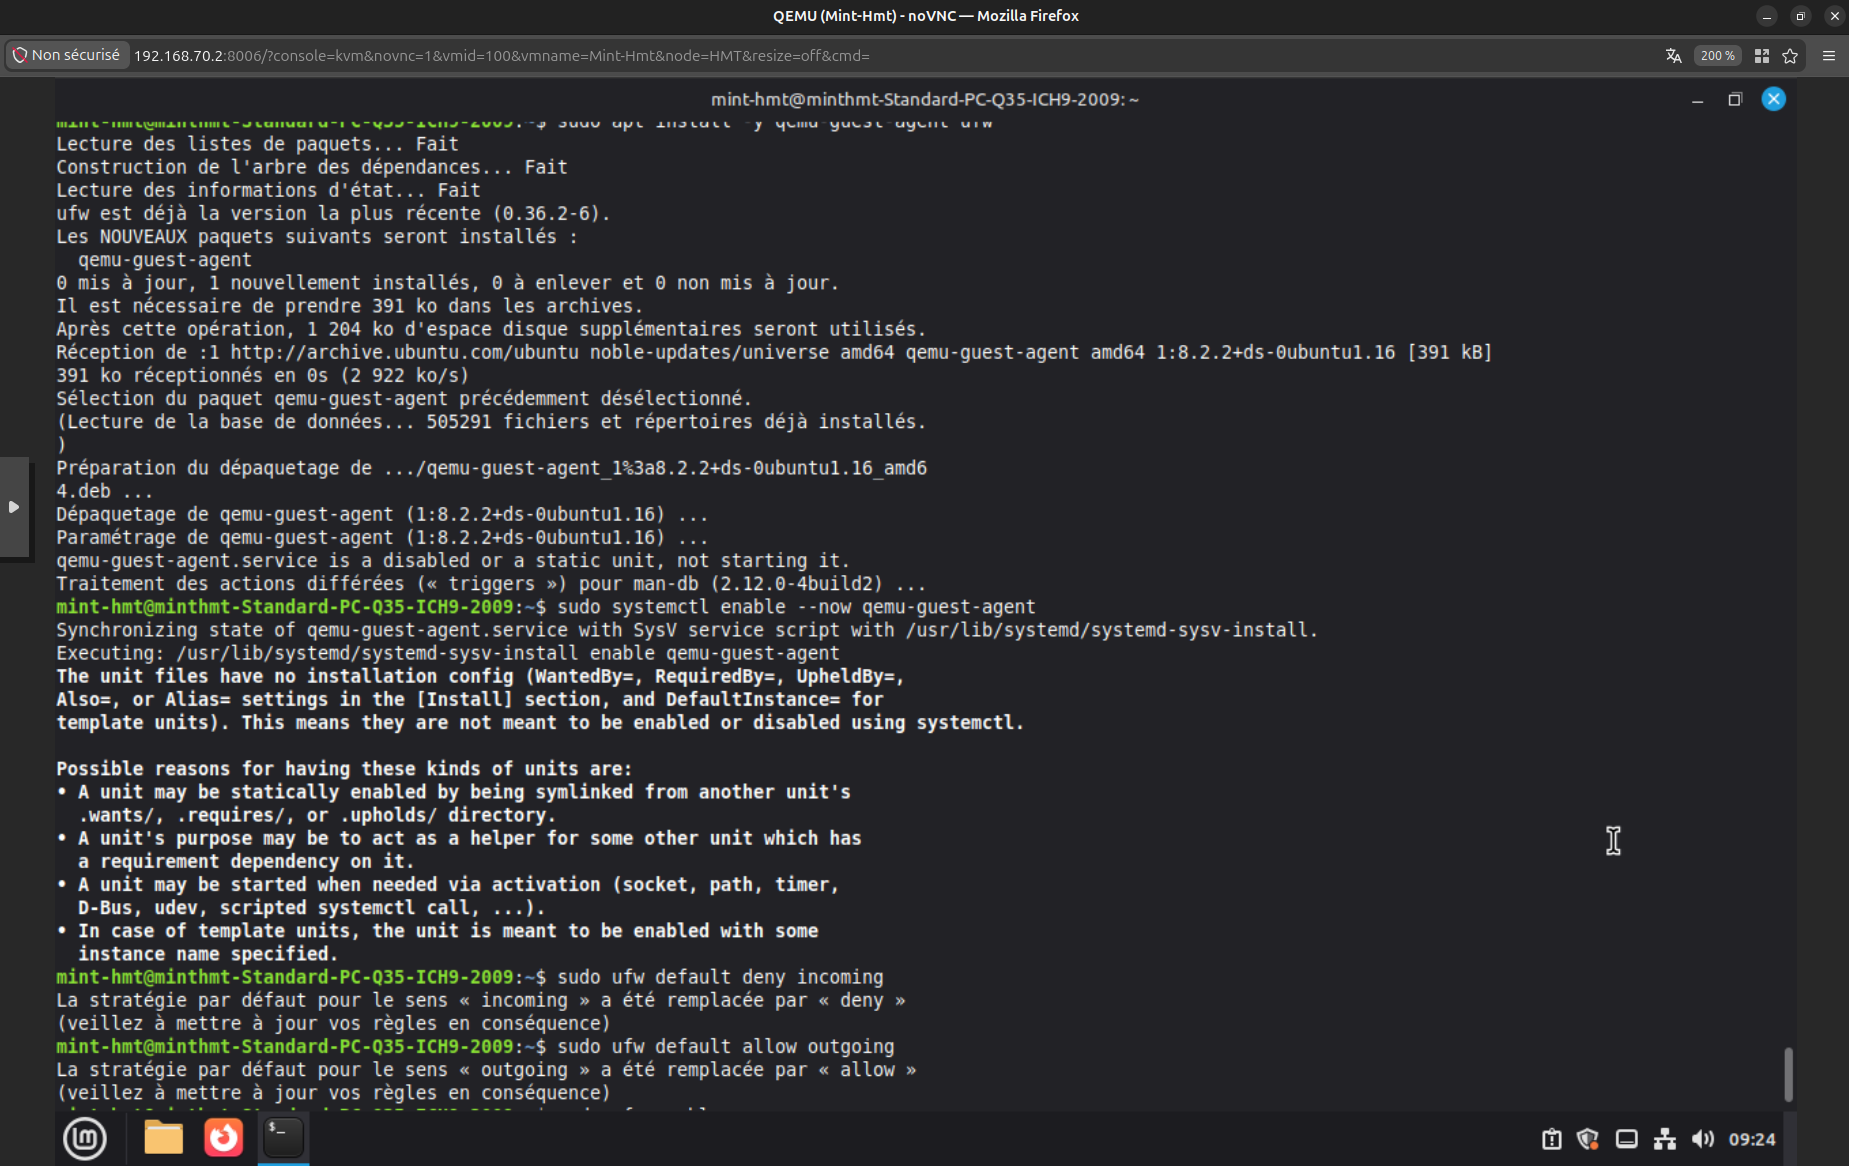Click the terminal title mint-hmt@minthmt-Standard-PC

coord(925,99)
